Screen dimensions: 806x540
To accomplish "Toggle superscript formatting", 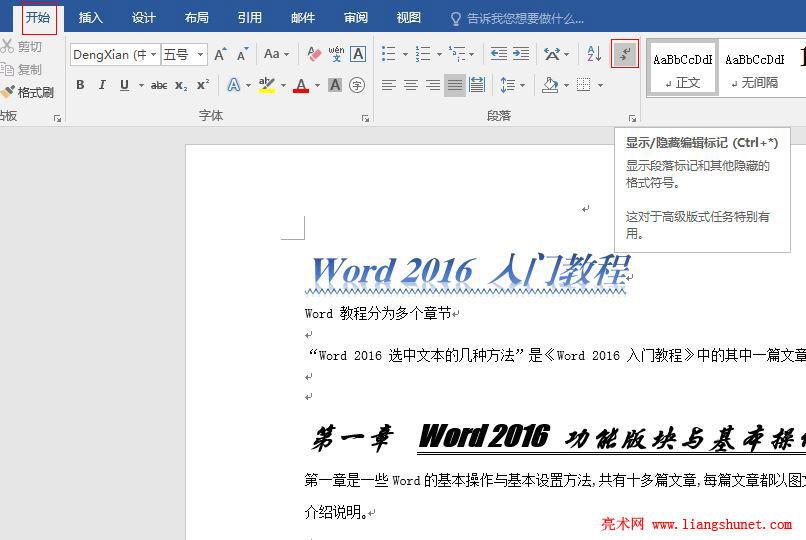I will pos(203,85).
